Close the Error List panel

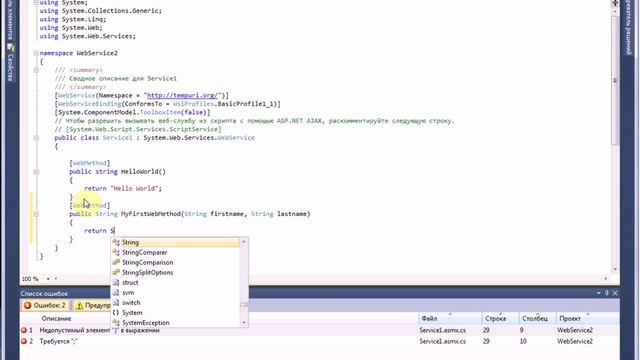(615, 293)
